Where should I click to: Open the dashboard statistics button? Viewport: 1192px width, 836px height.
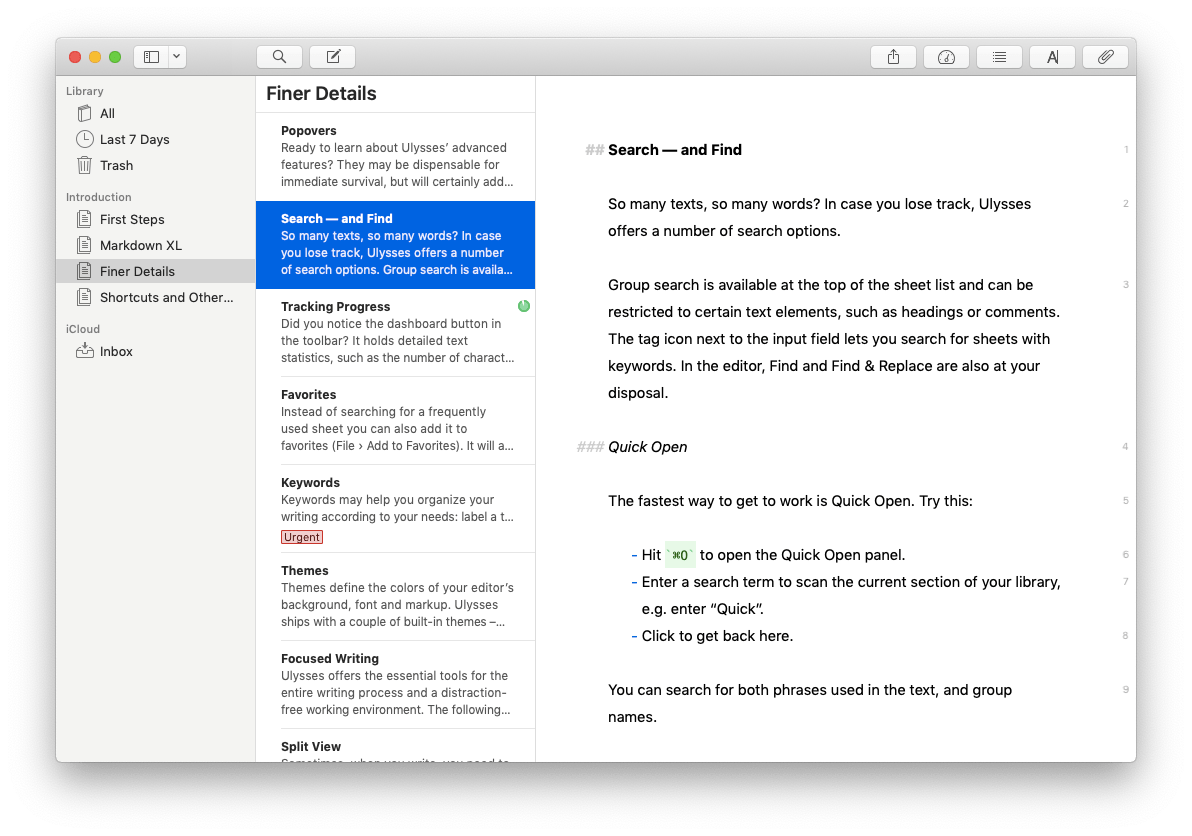(x=946, y=57)
